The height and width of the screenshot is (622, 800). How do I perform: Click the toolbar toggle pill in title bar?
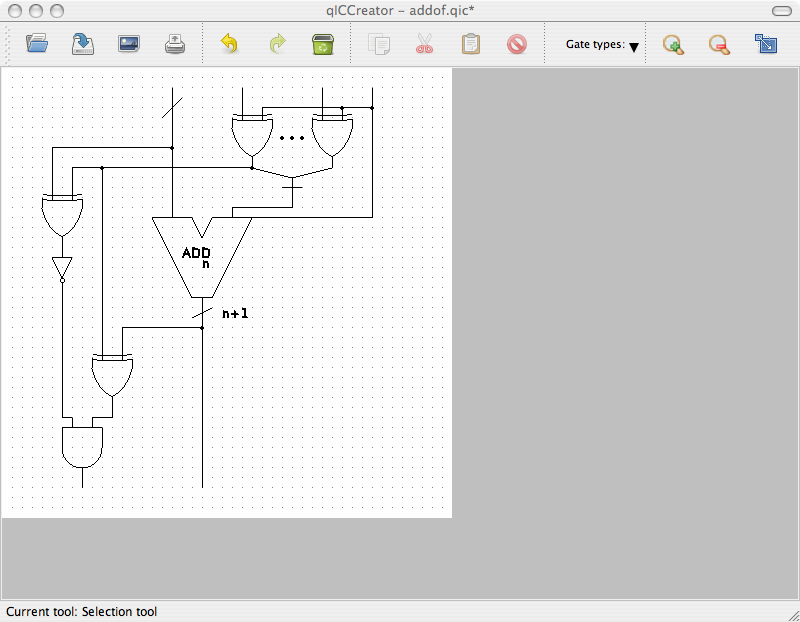[781, 11]
